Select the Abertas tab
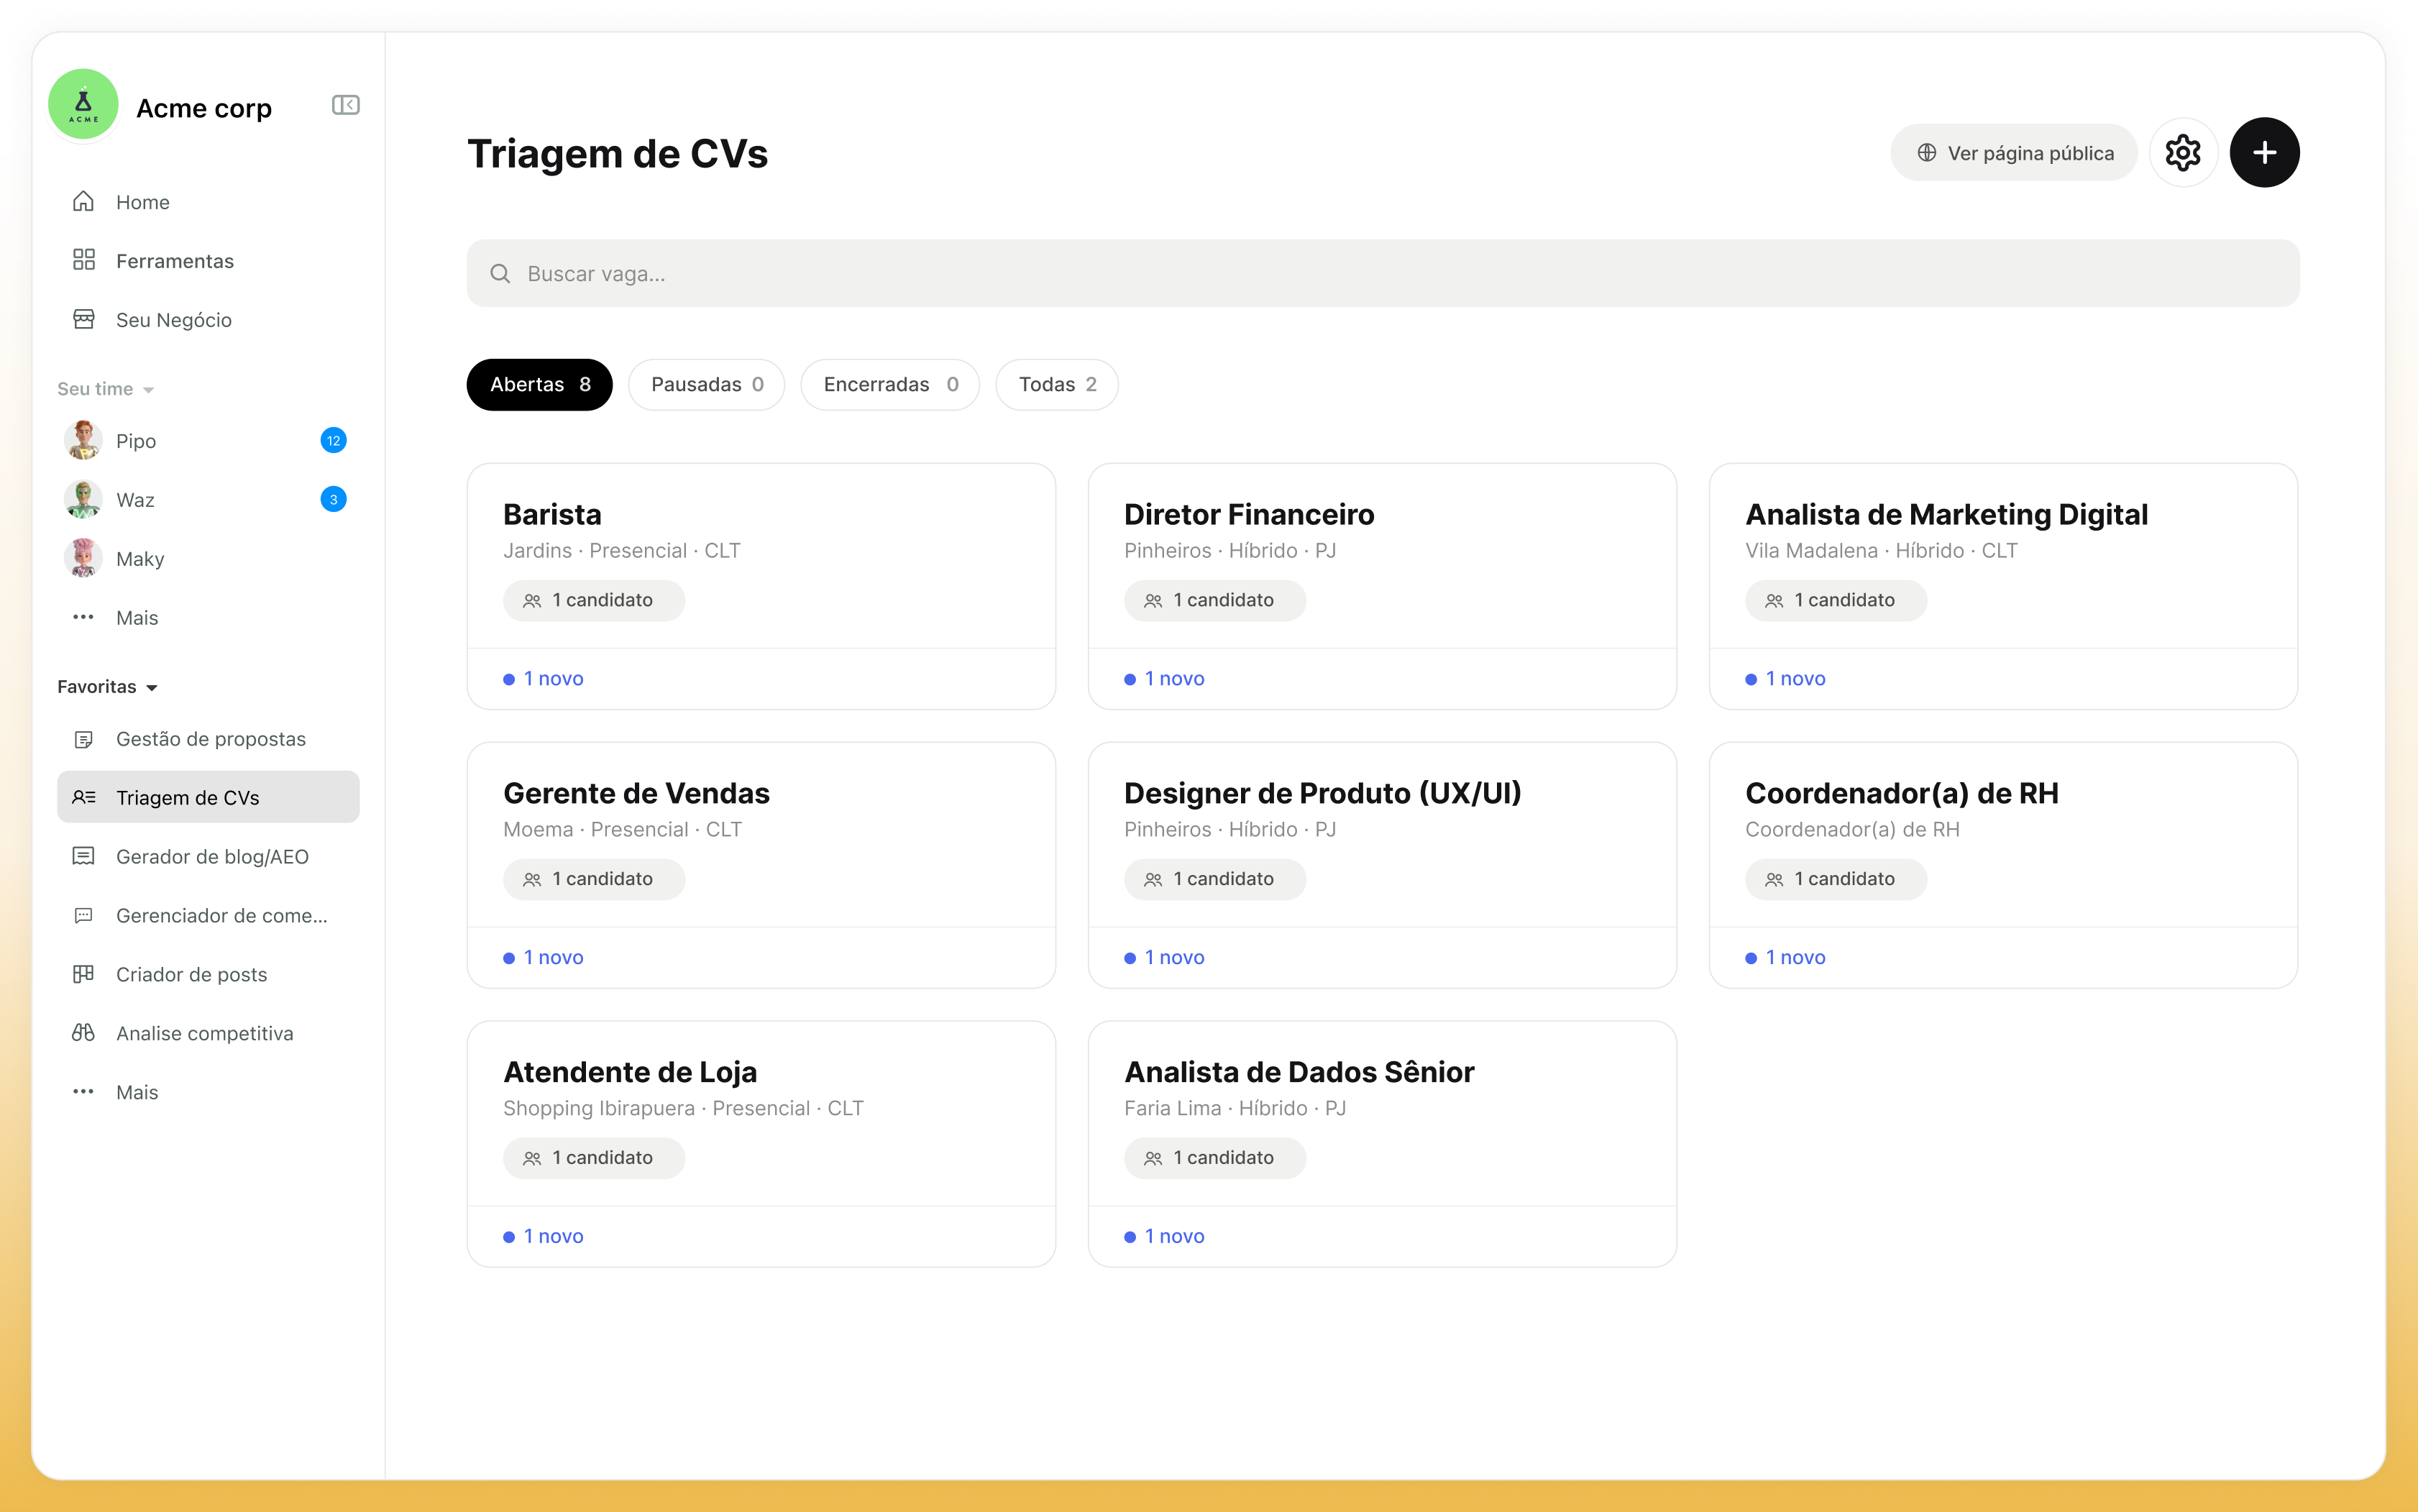 (x=539, y=385)
